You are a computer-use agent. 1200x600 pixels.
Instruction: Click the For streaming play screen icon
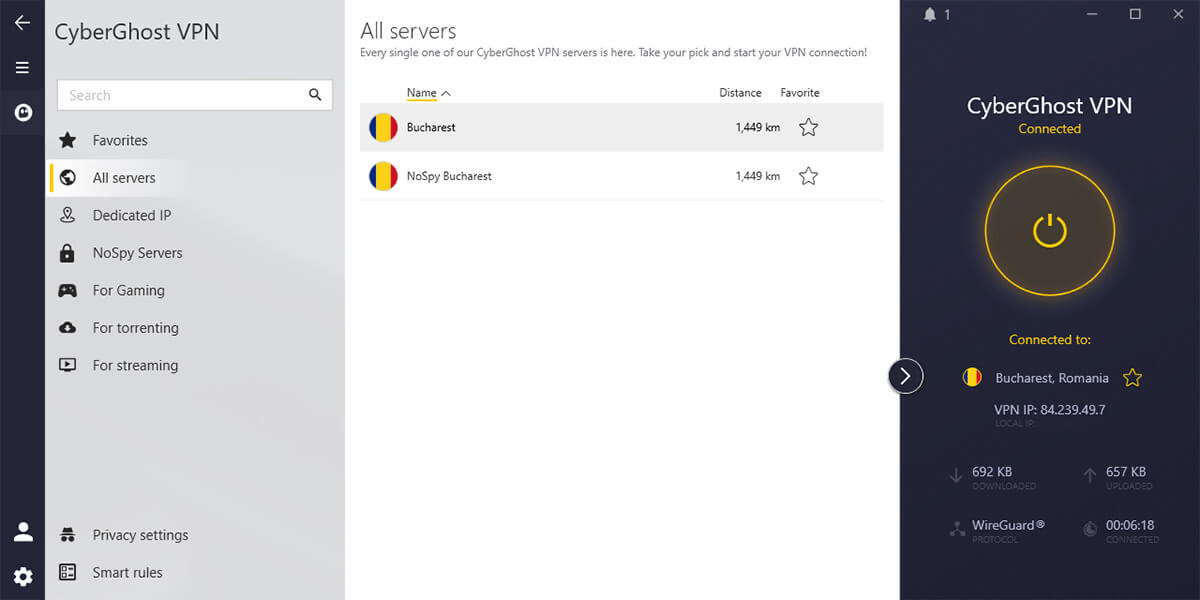[68, 365]
